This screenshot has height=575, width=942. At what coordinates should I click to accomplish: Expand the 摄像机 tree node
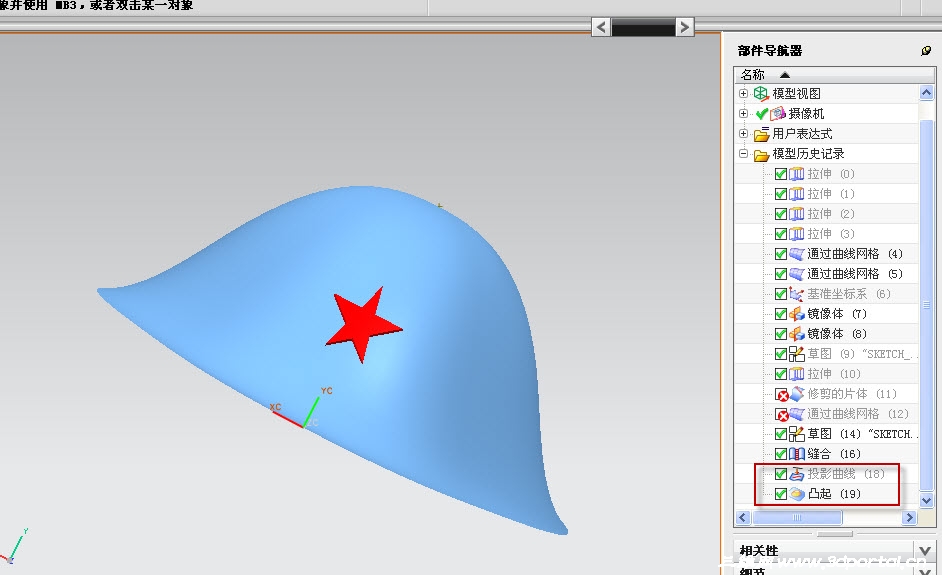pyautogui.click(x=743, y=114)
